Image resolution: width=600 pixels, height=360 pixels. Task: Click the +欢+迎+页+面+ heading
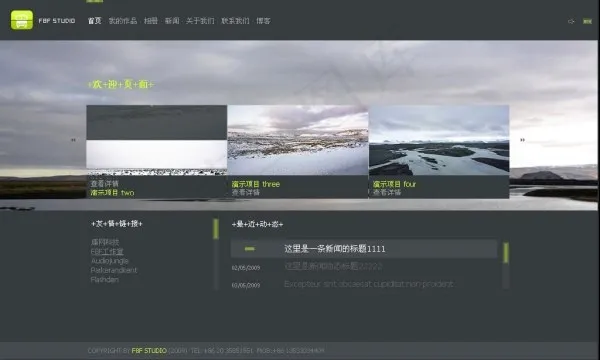pos(121,84)
